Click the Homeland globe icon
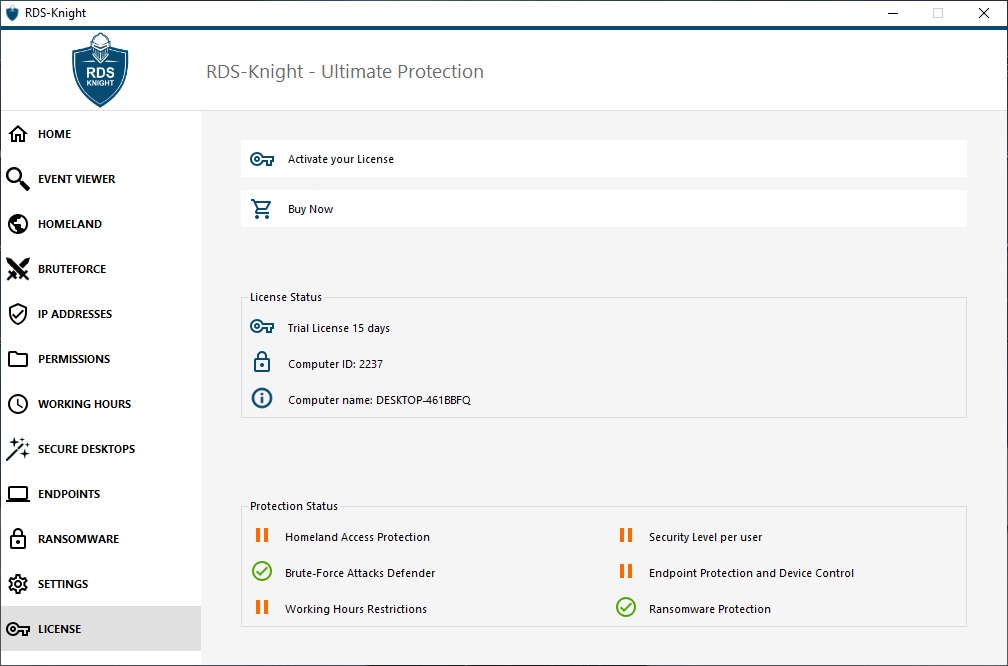Image resolution: width=1008 pixels, height=666 pixels. pos(18,224)
